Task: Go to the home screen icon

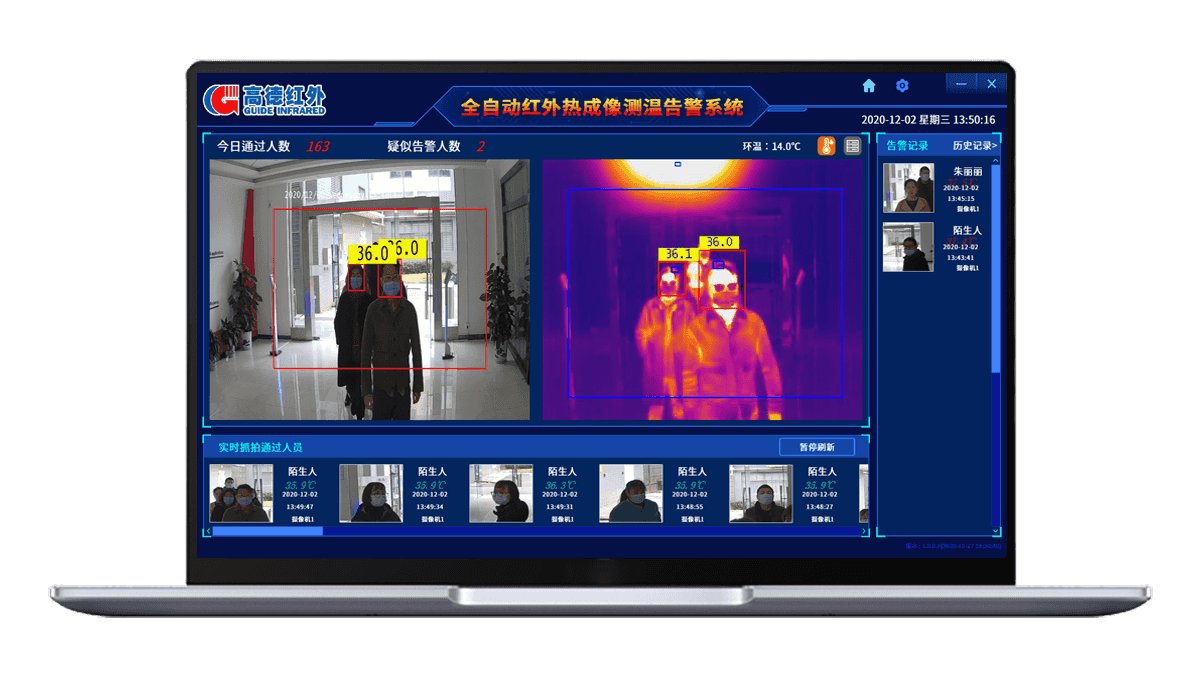Action: tap(869, 86)
